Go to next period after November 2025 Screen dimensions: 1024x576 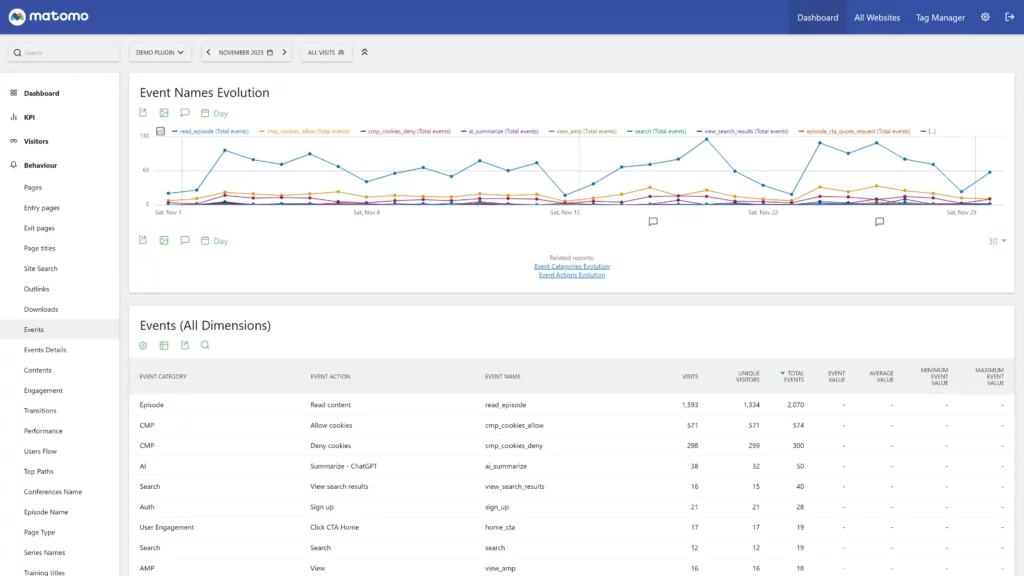284,52
